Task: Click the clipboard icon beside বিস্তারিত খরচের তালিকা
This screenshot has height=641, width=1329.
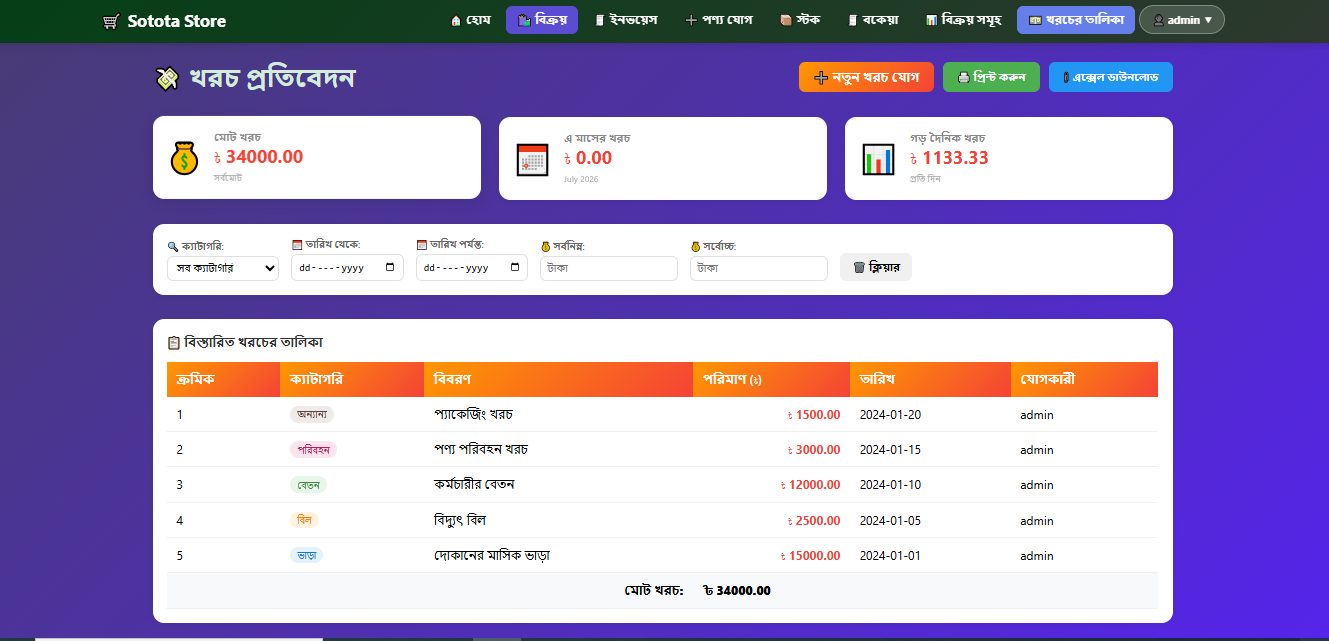Action: 174,342
